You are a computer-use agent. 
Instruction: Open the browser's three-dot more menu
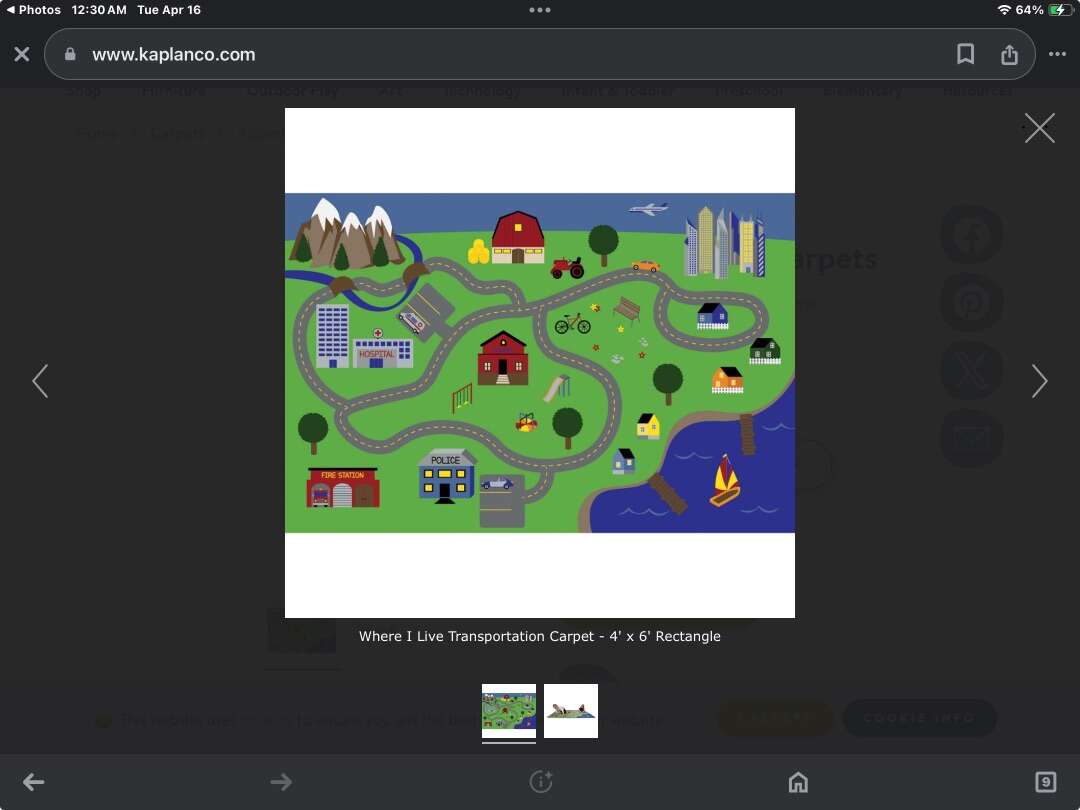[1057, 54]
